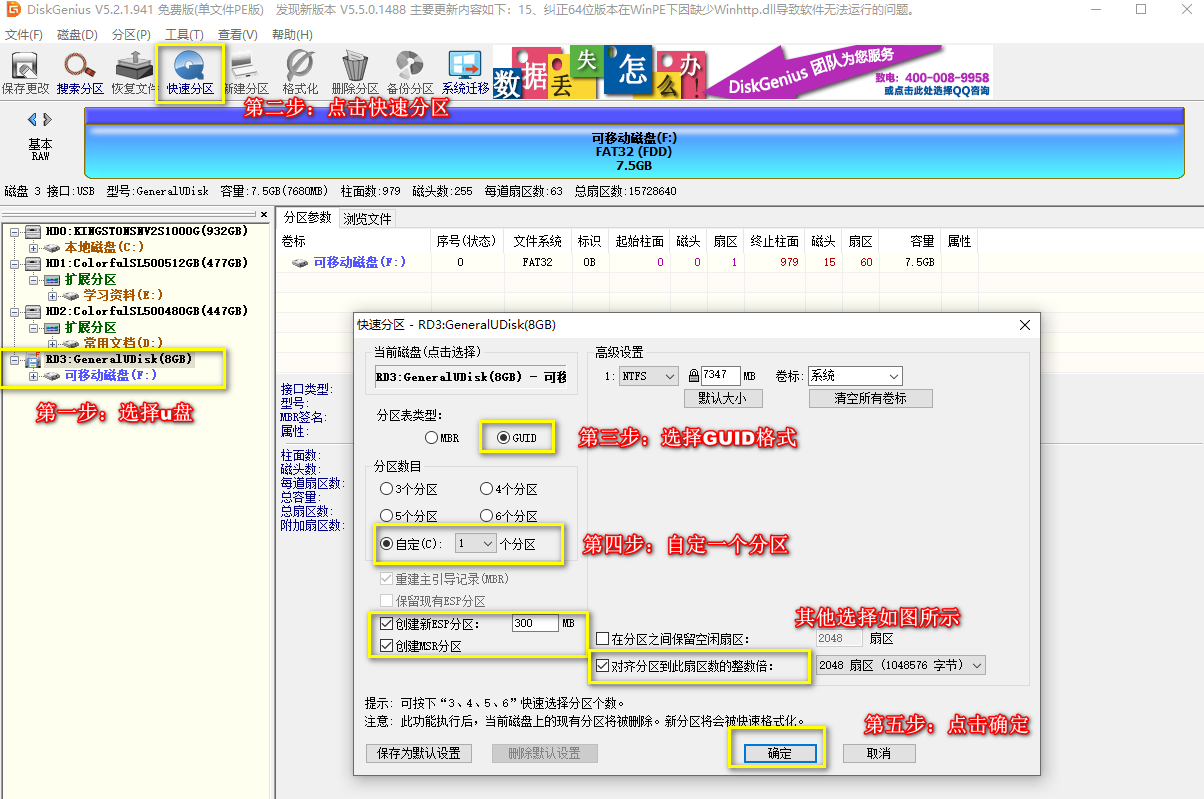Open the custom partition count dropdown

[475, 544]
